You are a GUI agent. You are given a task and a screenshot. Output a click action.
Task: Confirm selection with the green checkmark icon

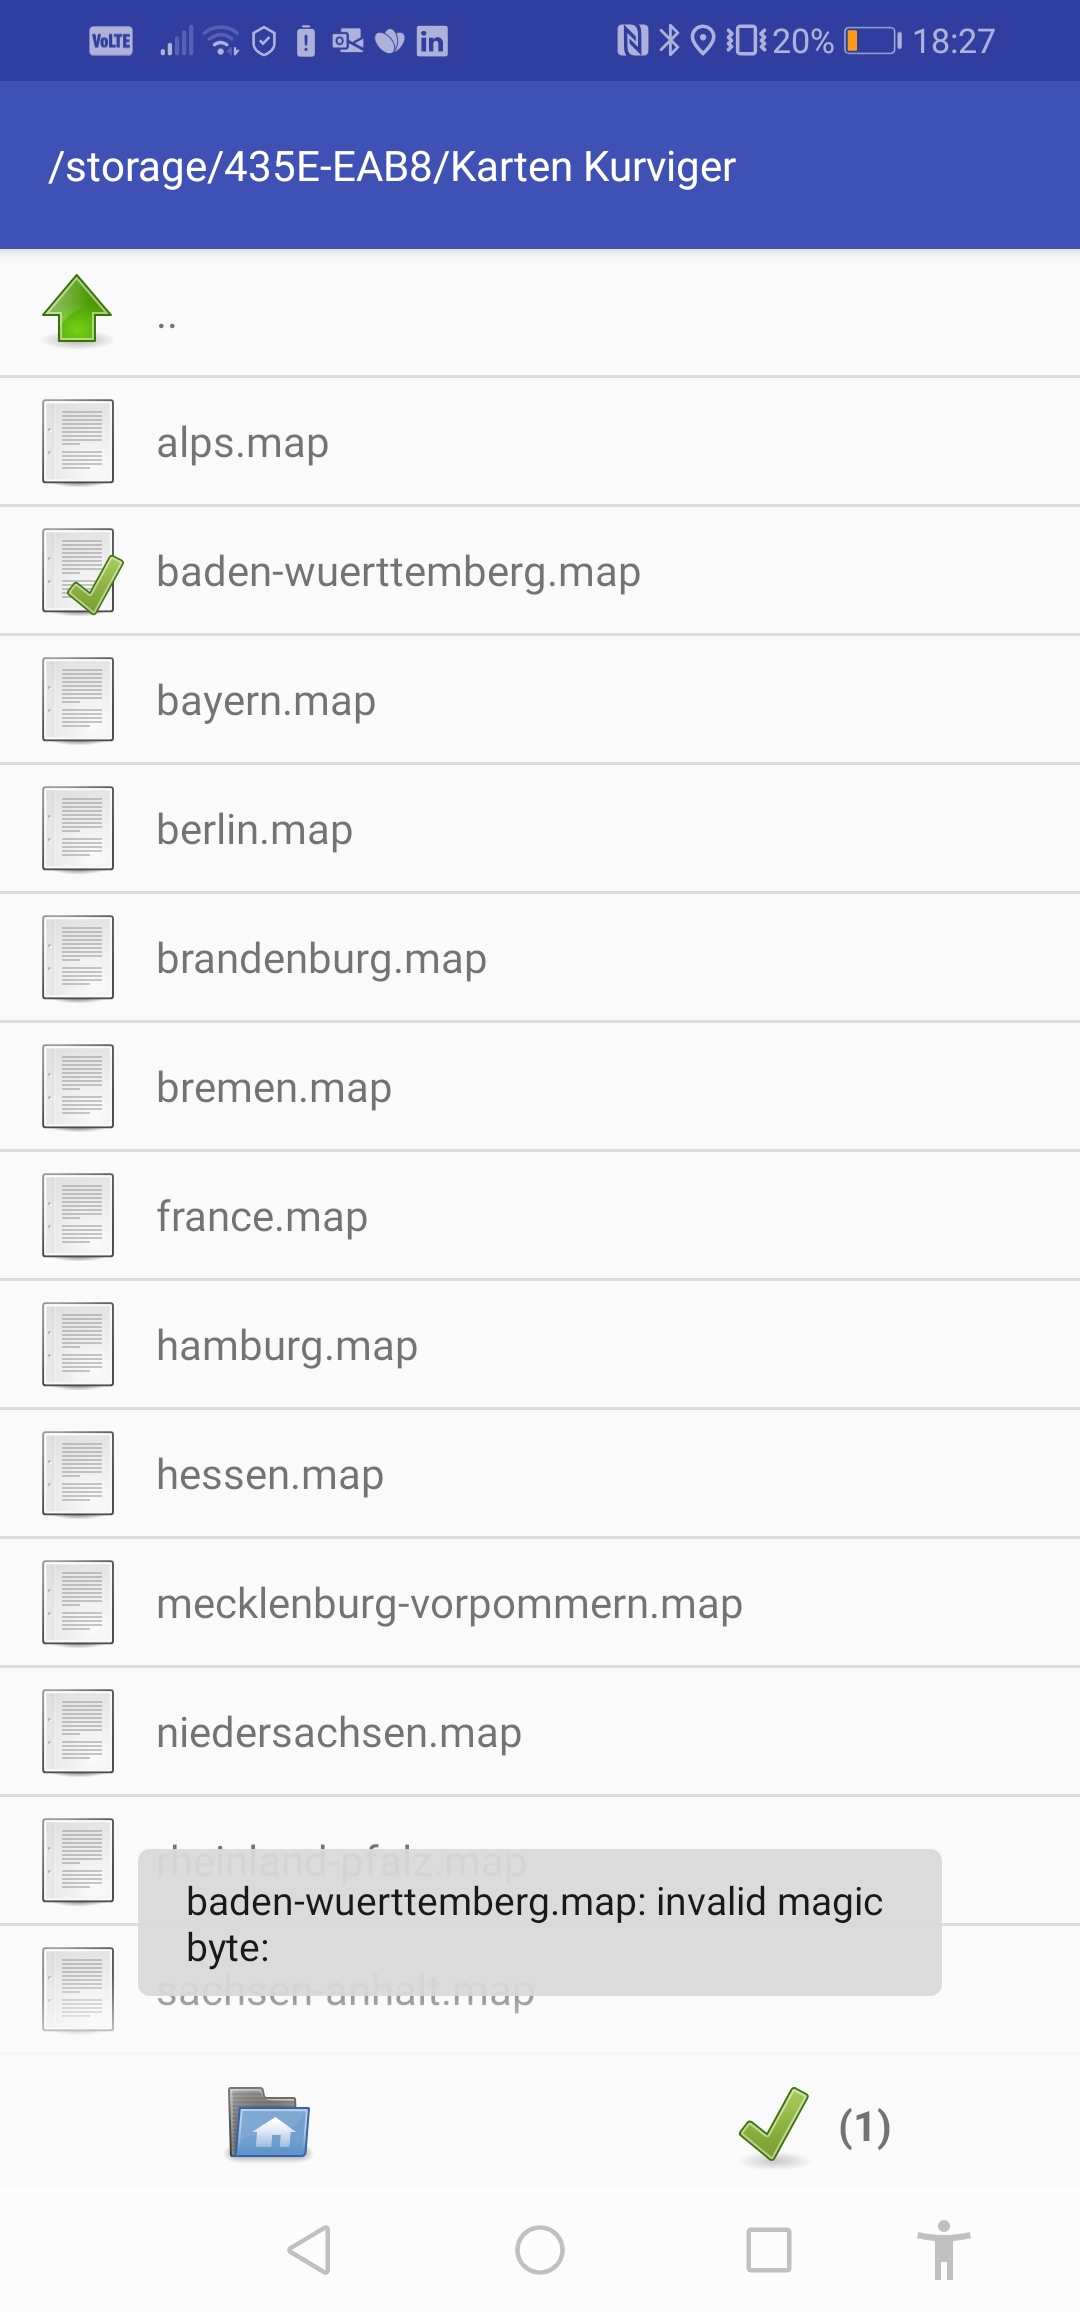pyautogui.click(x=774, y=2124)
